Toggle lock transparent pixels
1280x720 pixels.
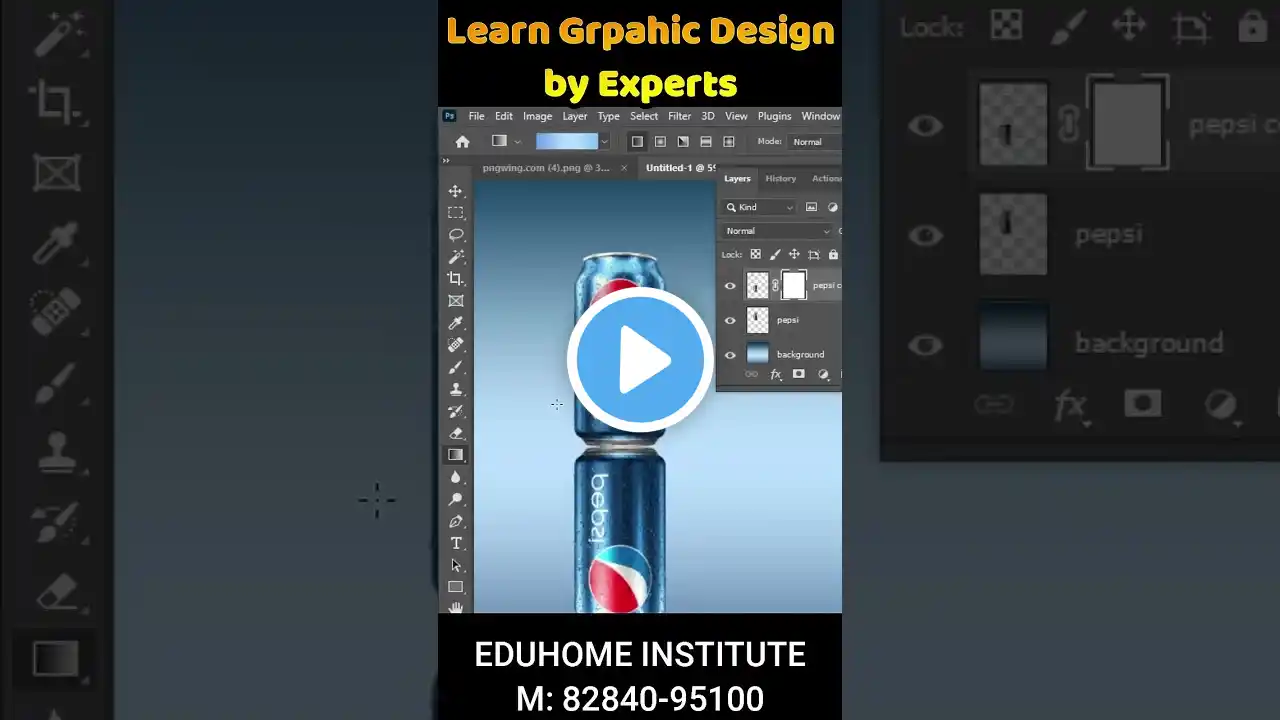(x=755, y=254)
